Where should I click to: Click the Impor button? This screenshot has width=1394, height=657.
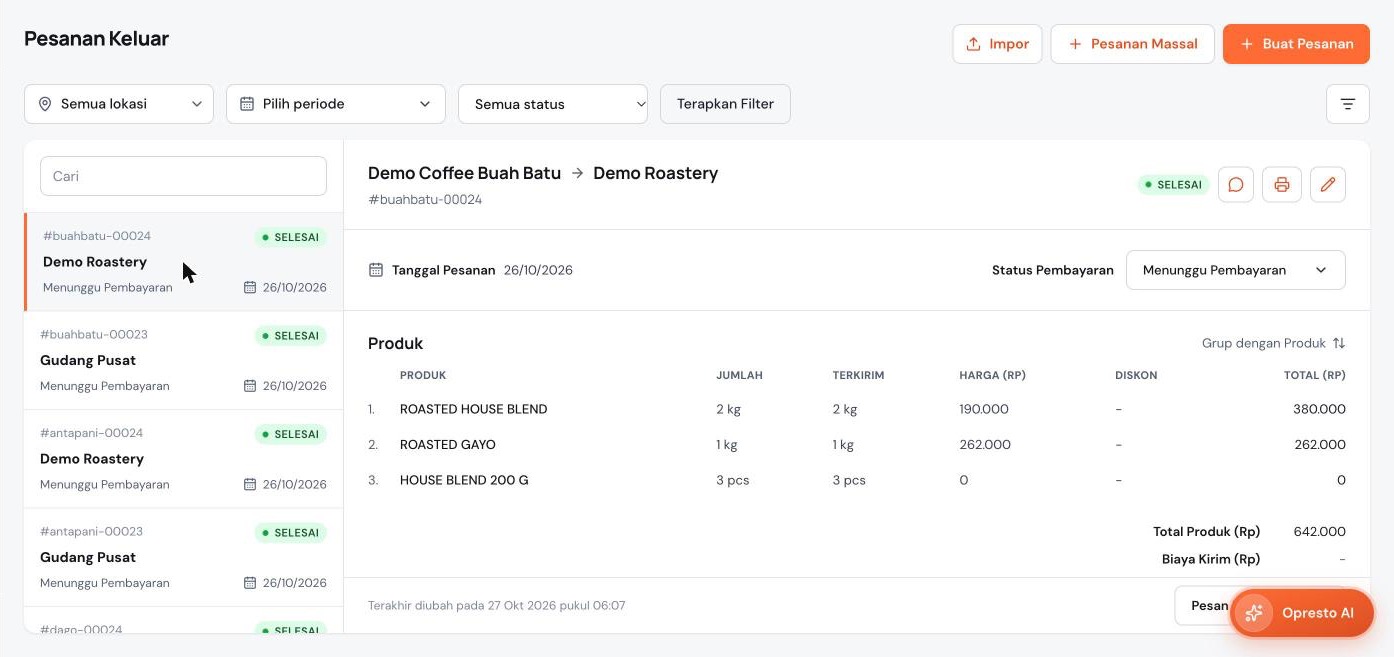(x=997, y=44)
